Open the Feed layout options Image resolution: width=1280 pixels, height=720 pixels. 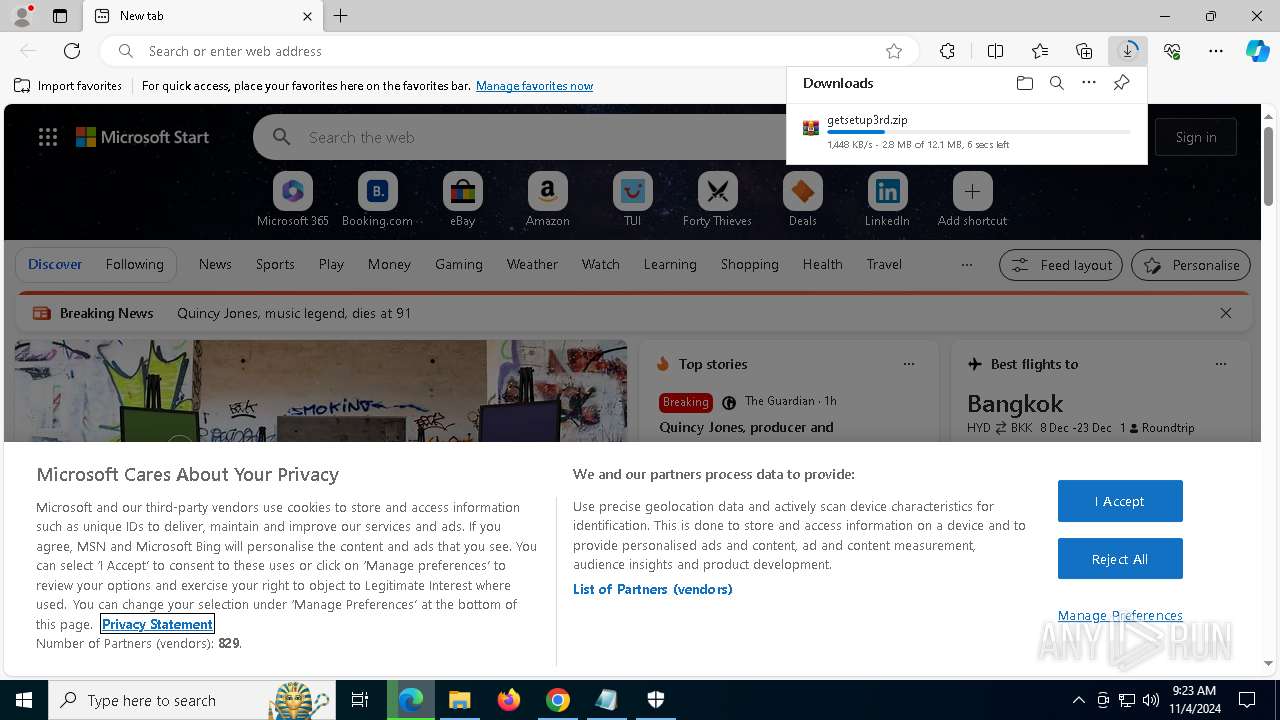click(1060, 265)
